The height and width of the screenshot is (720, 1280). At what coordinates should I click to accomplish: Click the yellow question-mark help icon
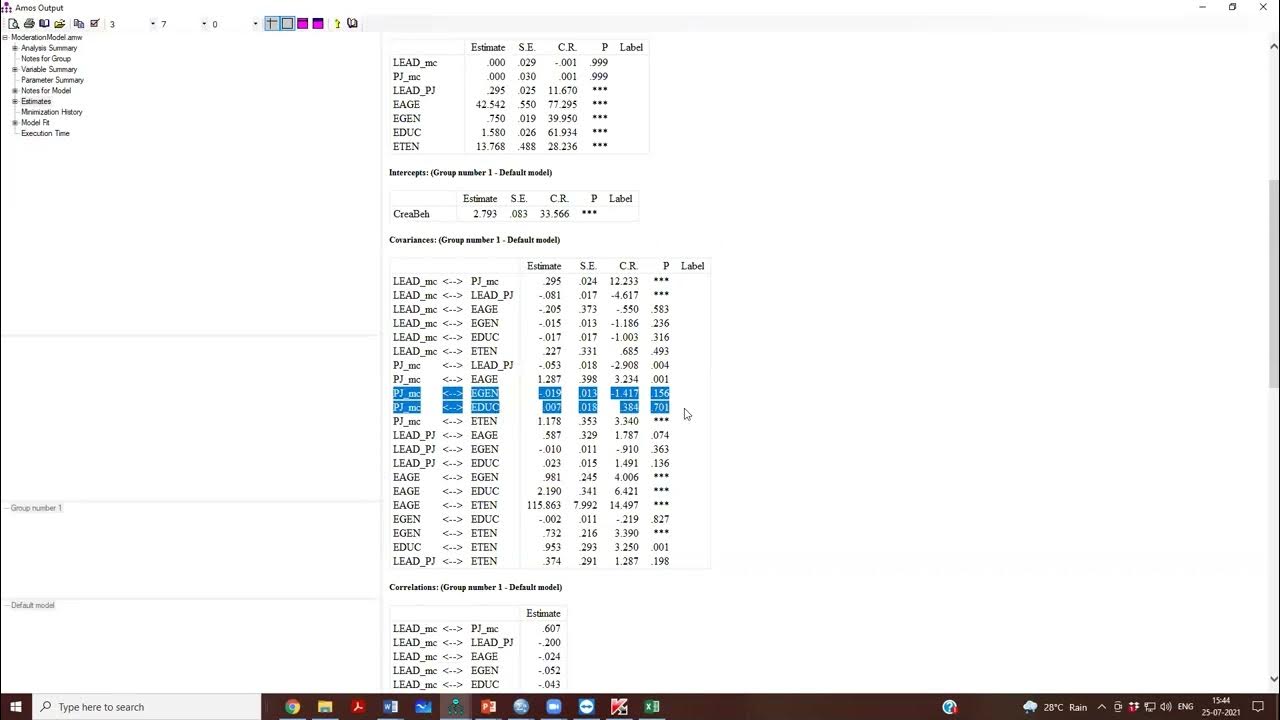click(x=337, y=23)
